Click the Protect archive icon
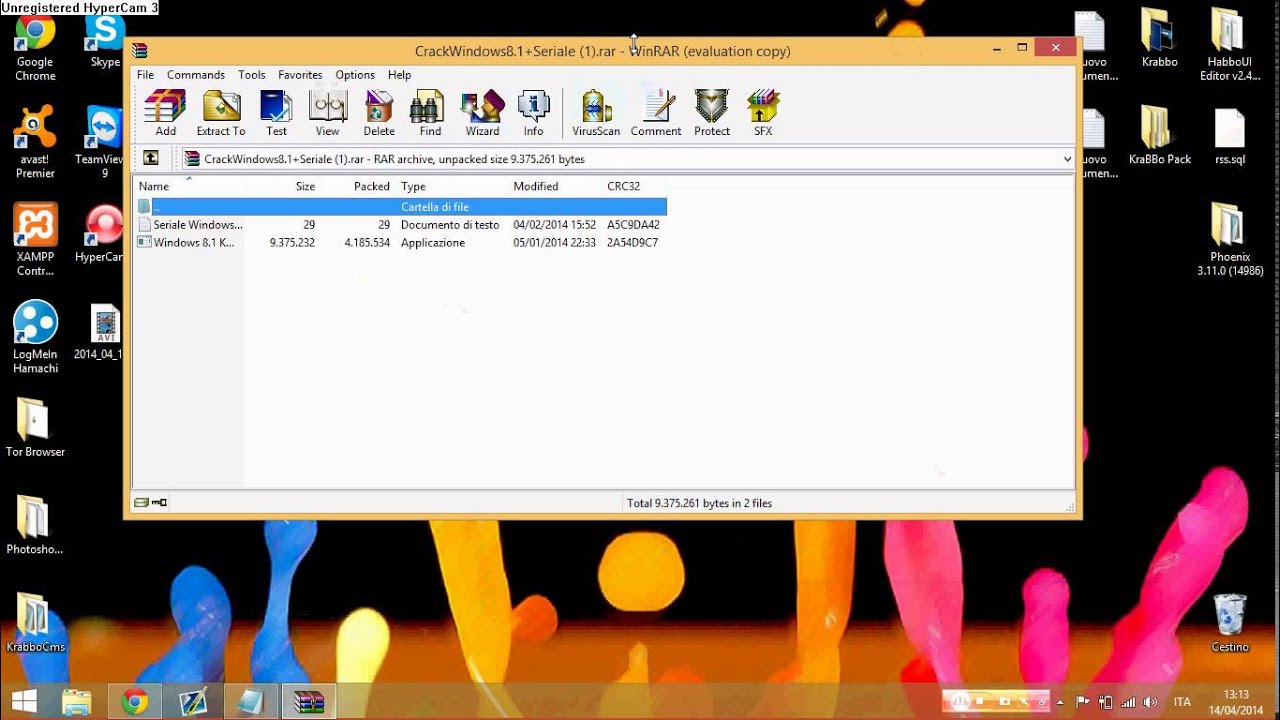The height and width of the screenshot is (720, 1280). [712, 113]
